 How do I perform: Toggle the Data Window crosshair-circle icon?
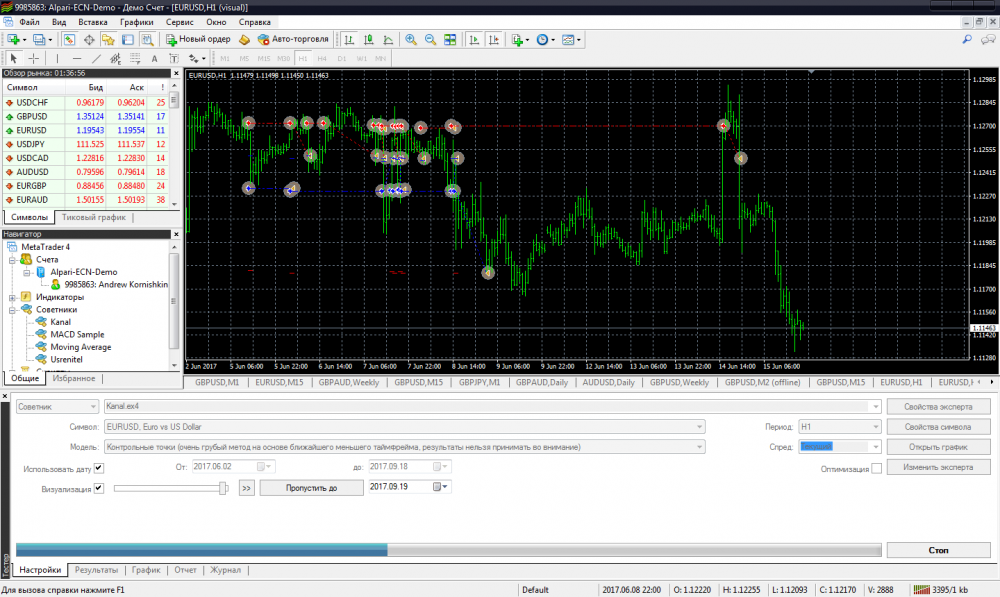pyautogui.click(x=89, y=40)
